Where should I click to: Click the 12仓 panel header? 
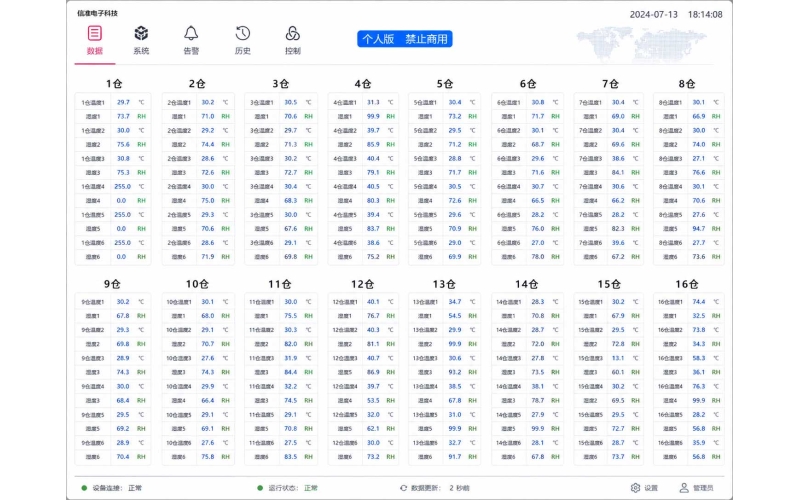click(362, 284)
